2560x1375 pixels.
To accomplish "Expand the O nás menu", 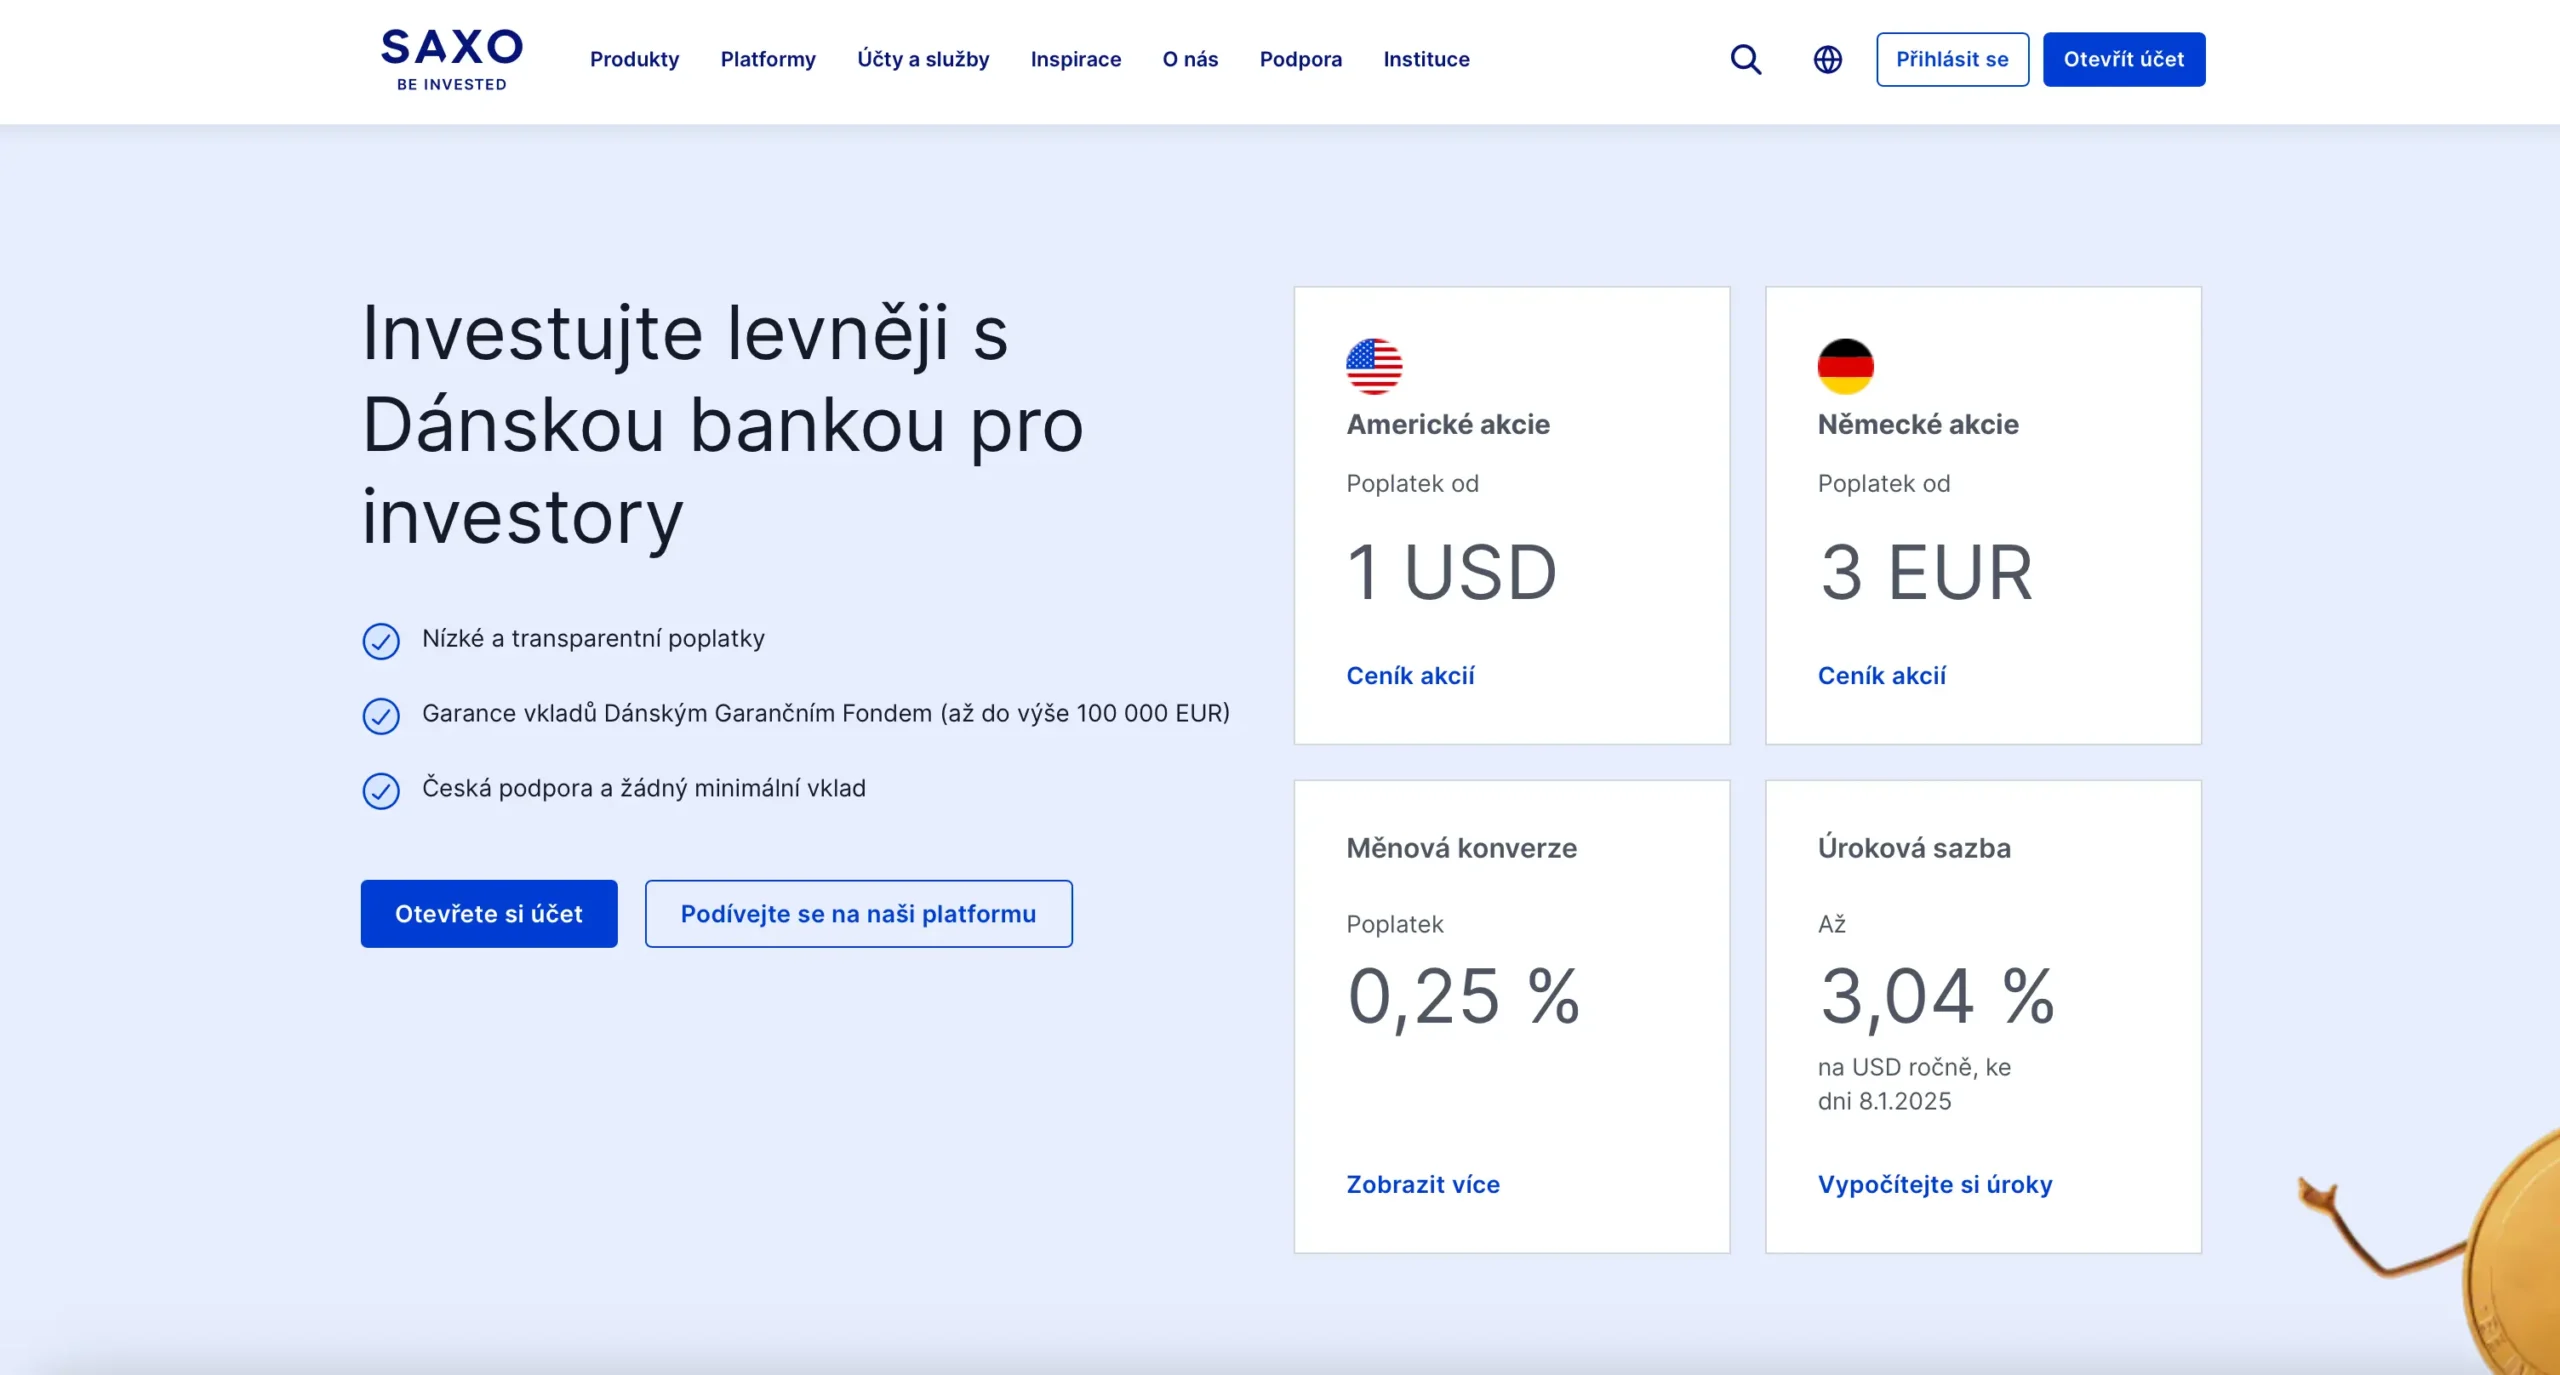I will 1190,59.
